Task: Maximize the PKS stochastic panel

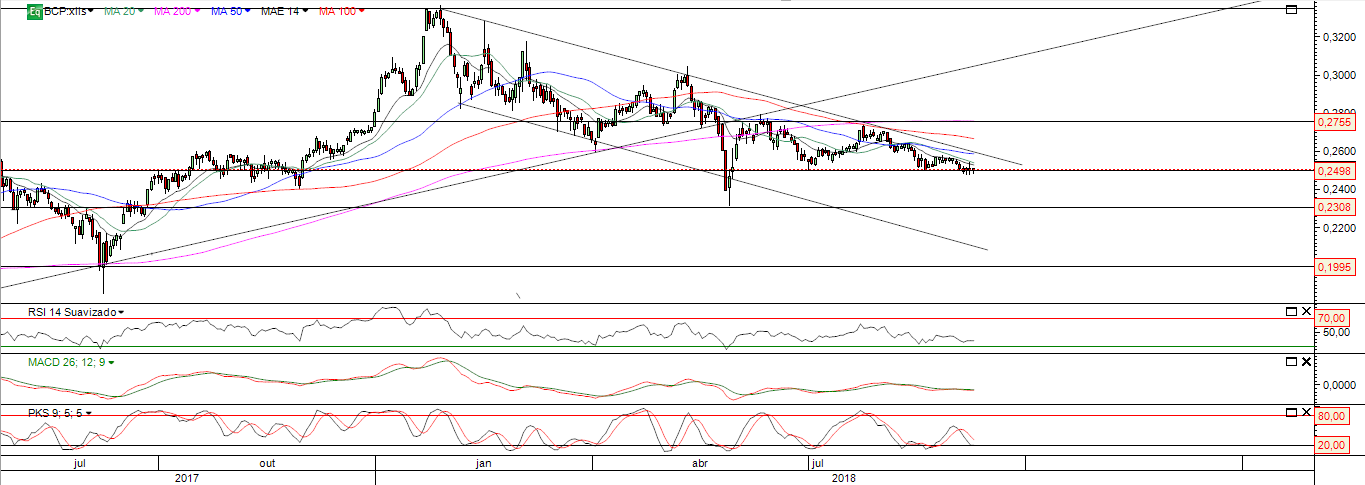Action: point(1291,412)
